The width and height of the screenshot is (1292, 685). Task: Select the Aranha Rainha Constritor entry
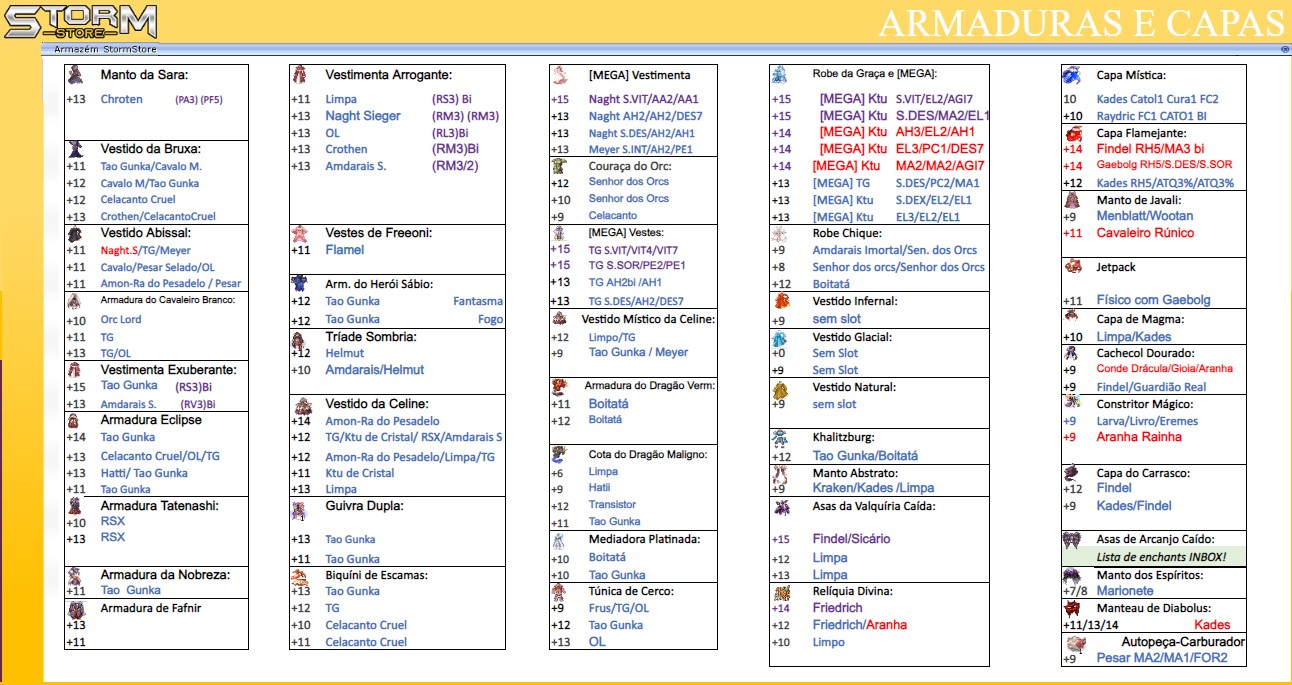pyautogui.click(x=1139, y=437)
